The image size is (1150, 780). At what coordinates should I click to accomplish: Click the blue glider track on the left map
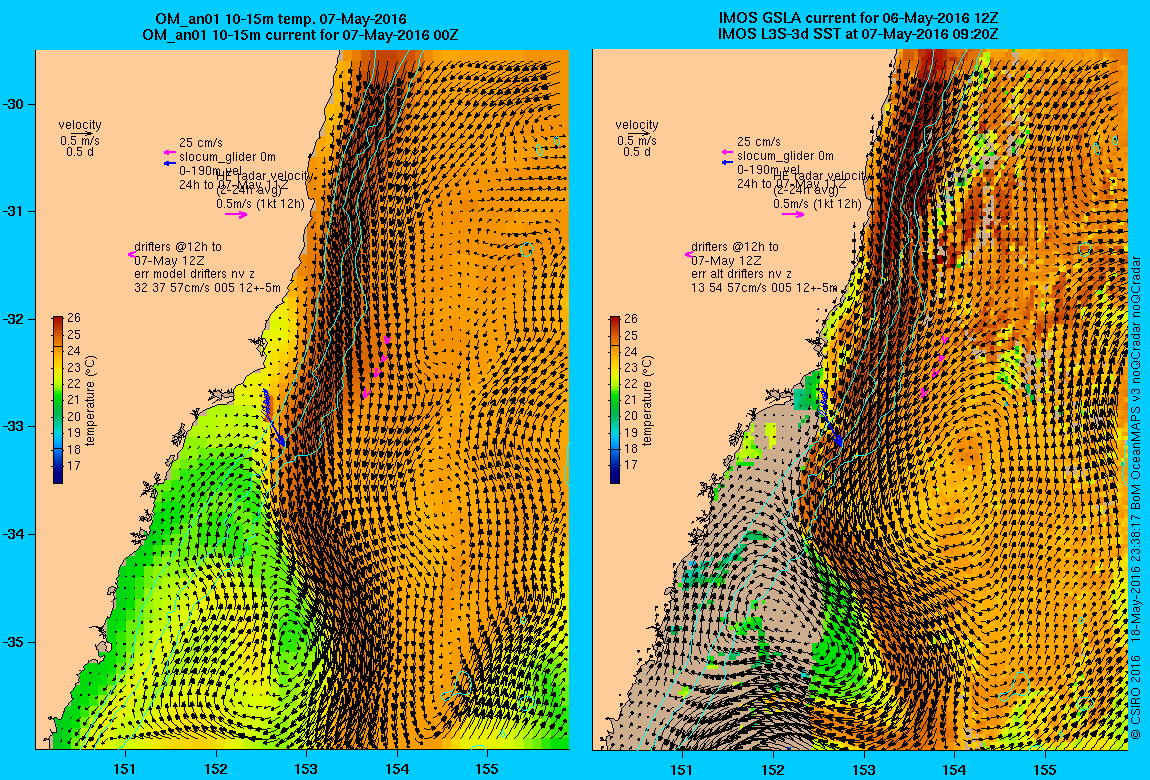click(274, 416)
